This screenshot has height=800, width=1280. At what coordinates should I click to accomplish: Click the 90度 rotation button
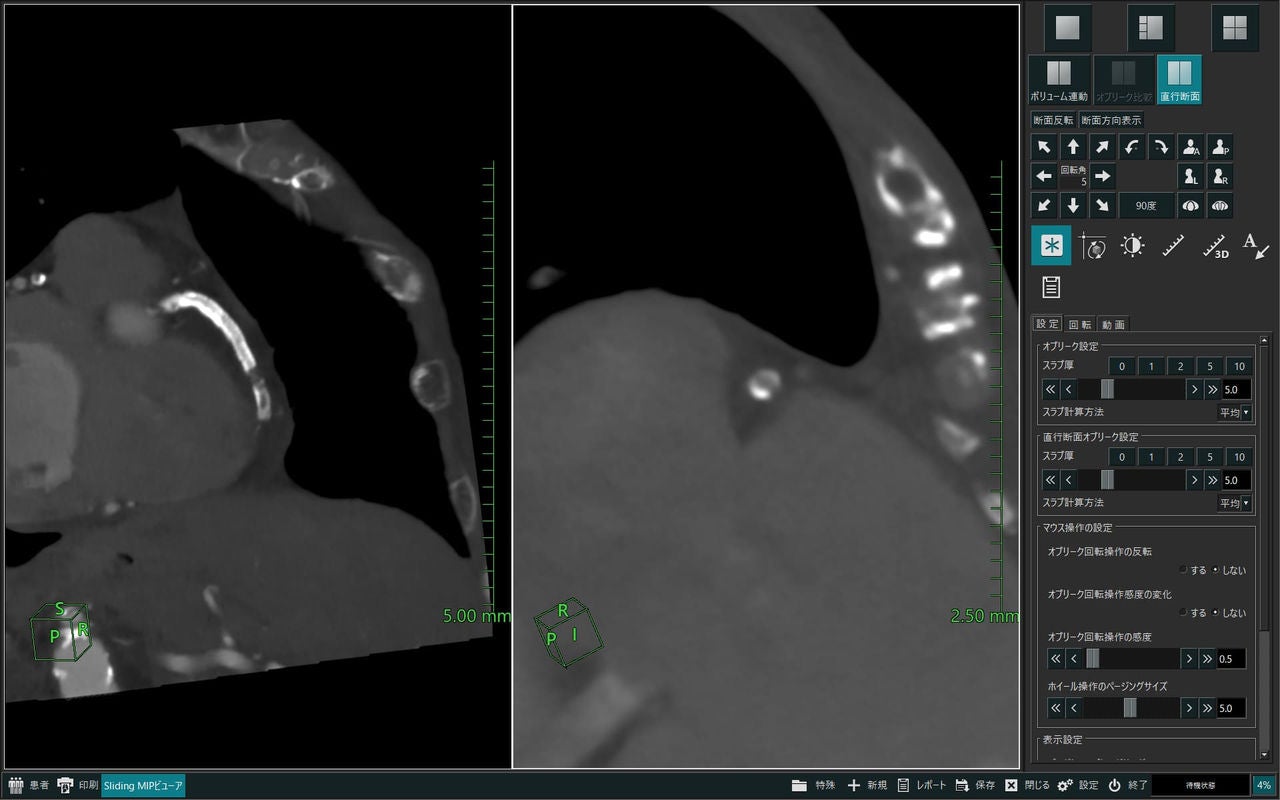pos(1146,206)
